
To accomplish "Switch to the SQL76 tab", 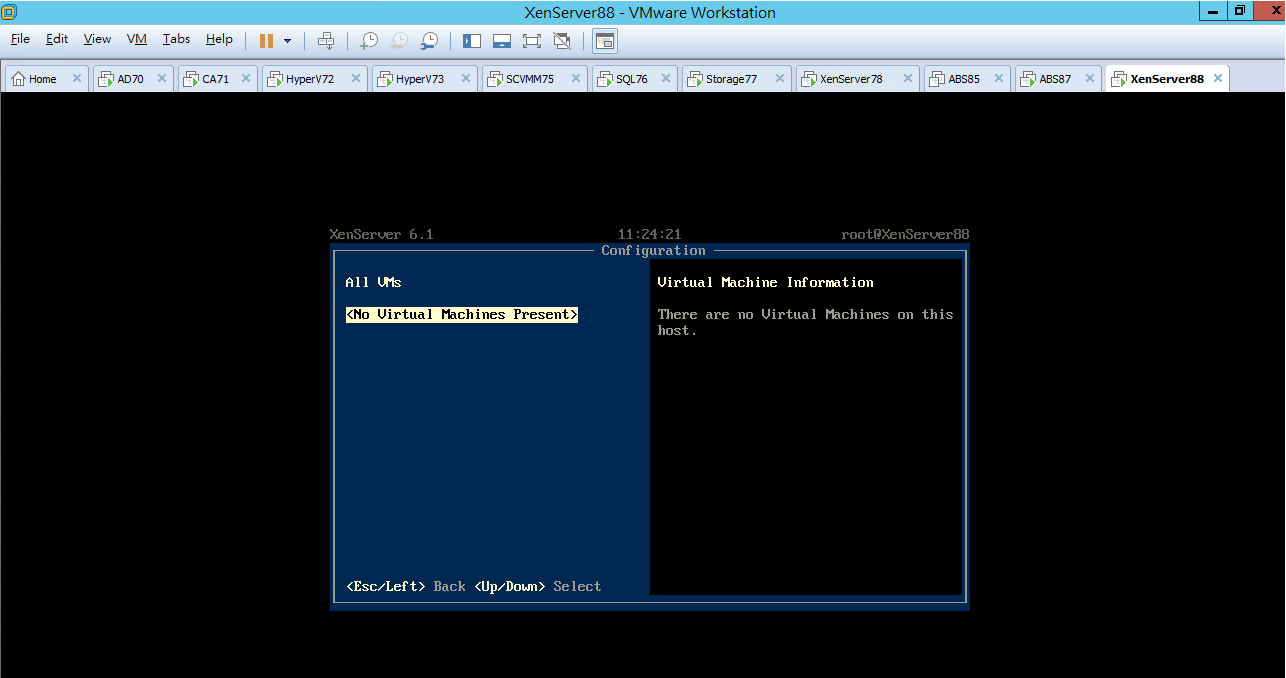I will (635, 79).
